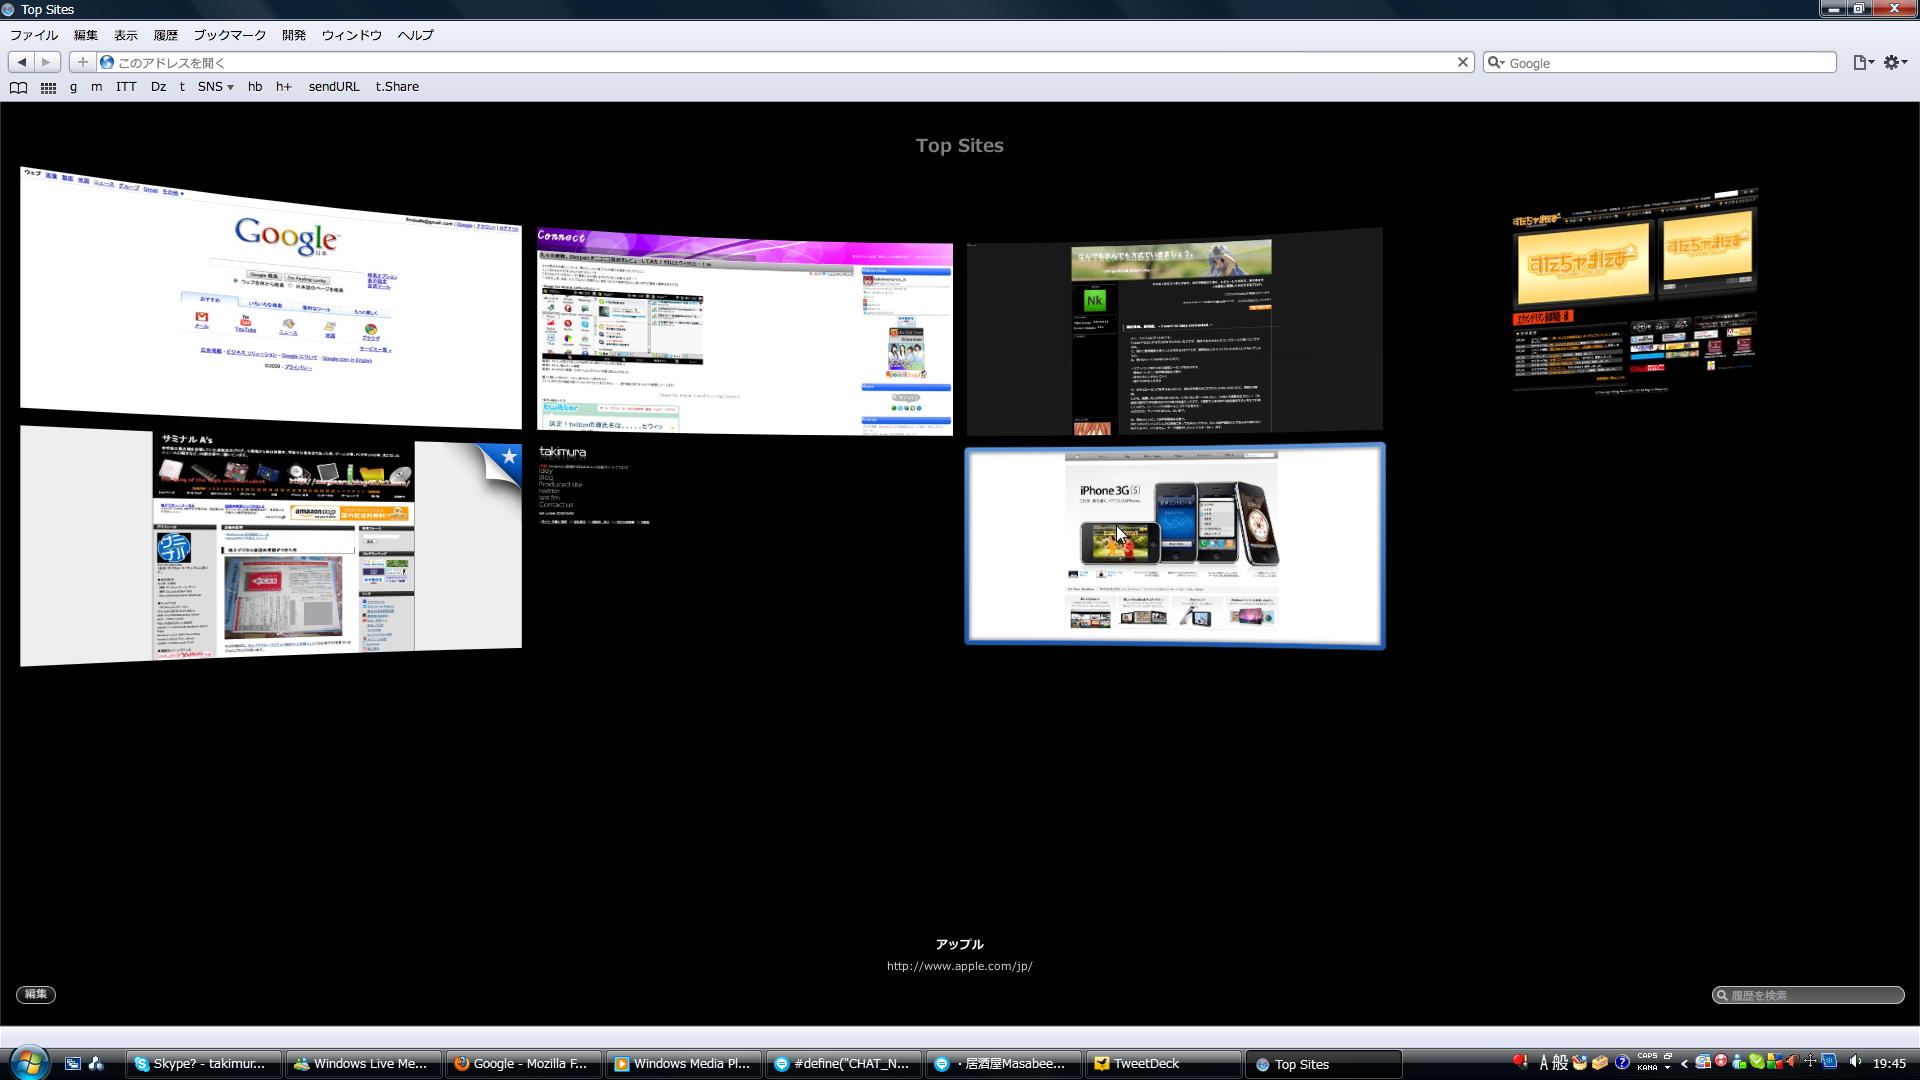Go back with the Back arrow
This screenshot has width=1920, height=1080.
click(x=22, y=62)
